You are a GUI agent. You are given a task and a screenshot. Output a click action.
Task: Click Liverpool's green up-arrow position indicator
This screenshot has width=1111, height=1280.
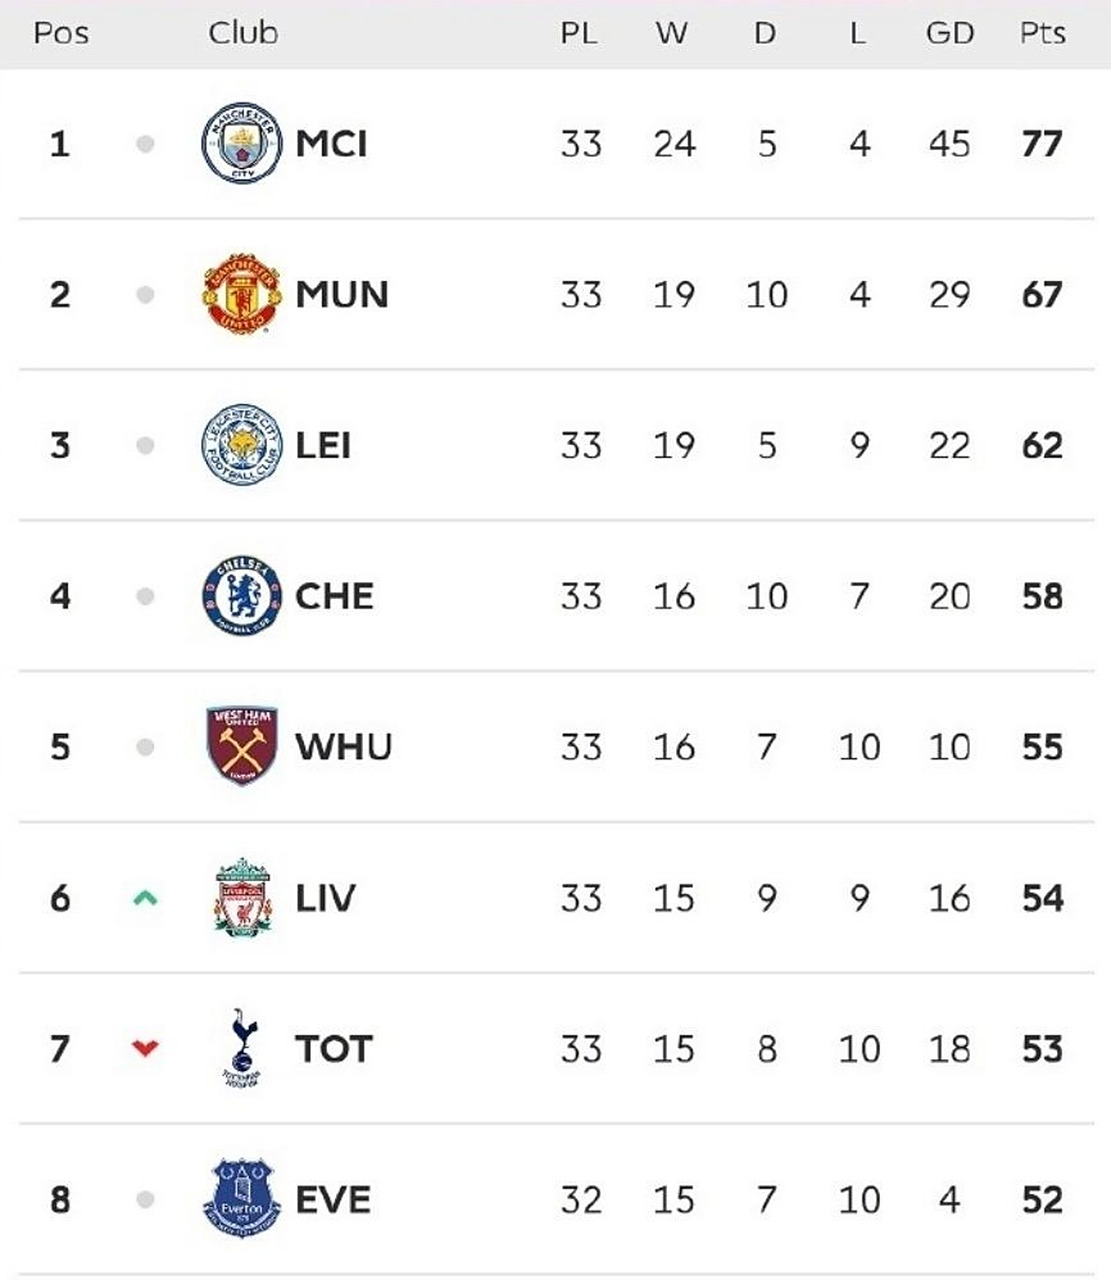(x=145, y=898)
